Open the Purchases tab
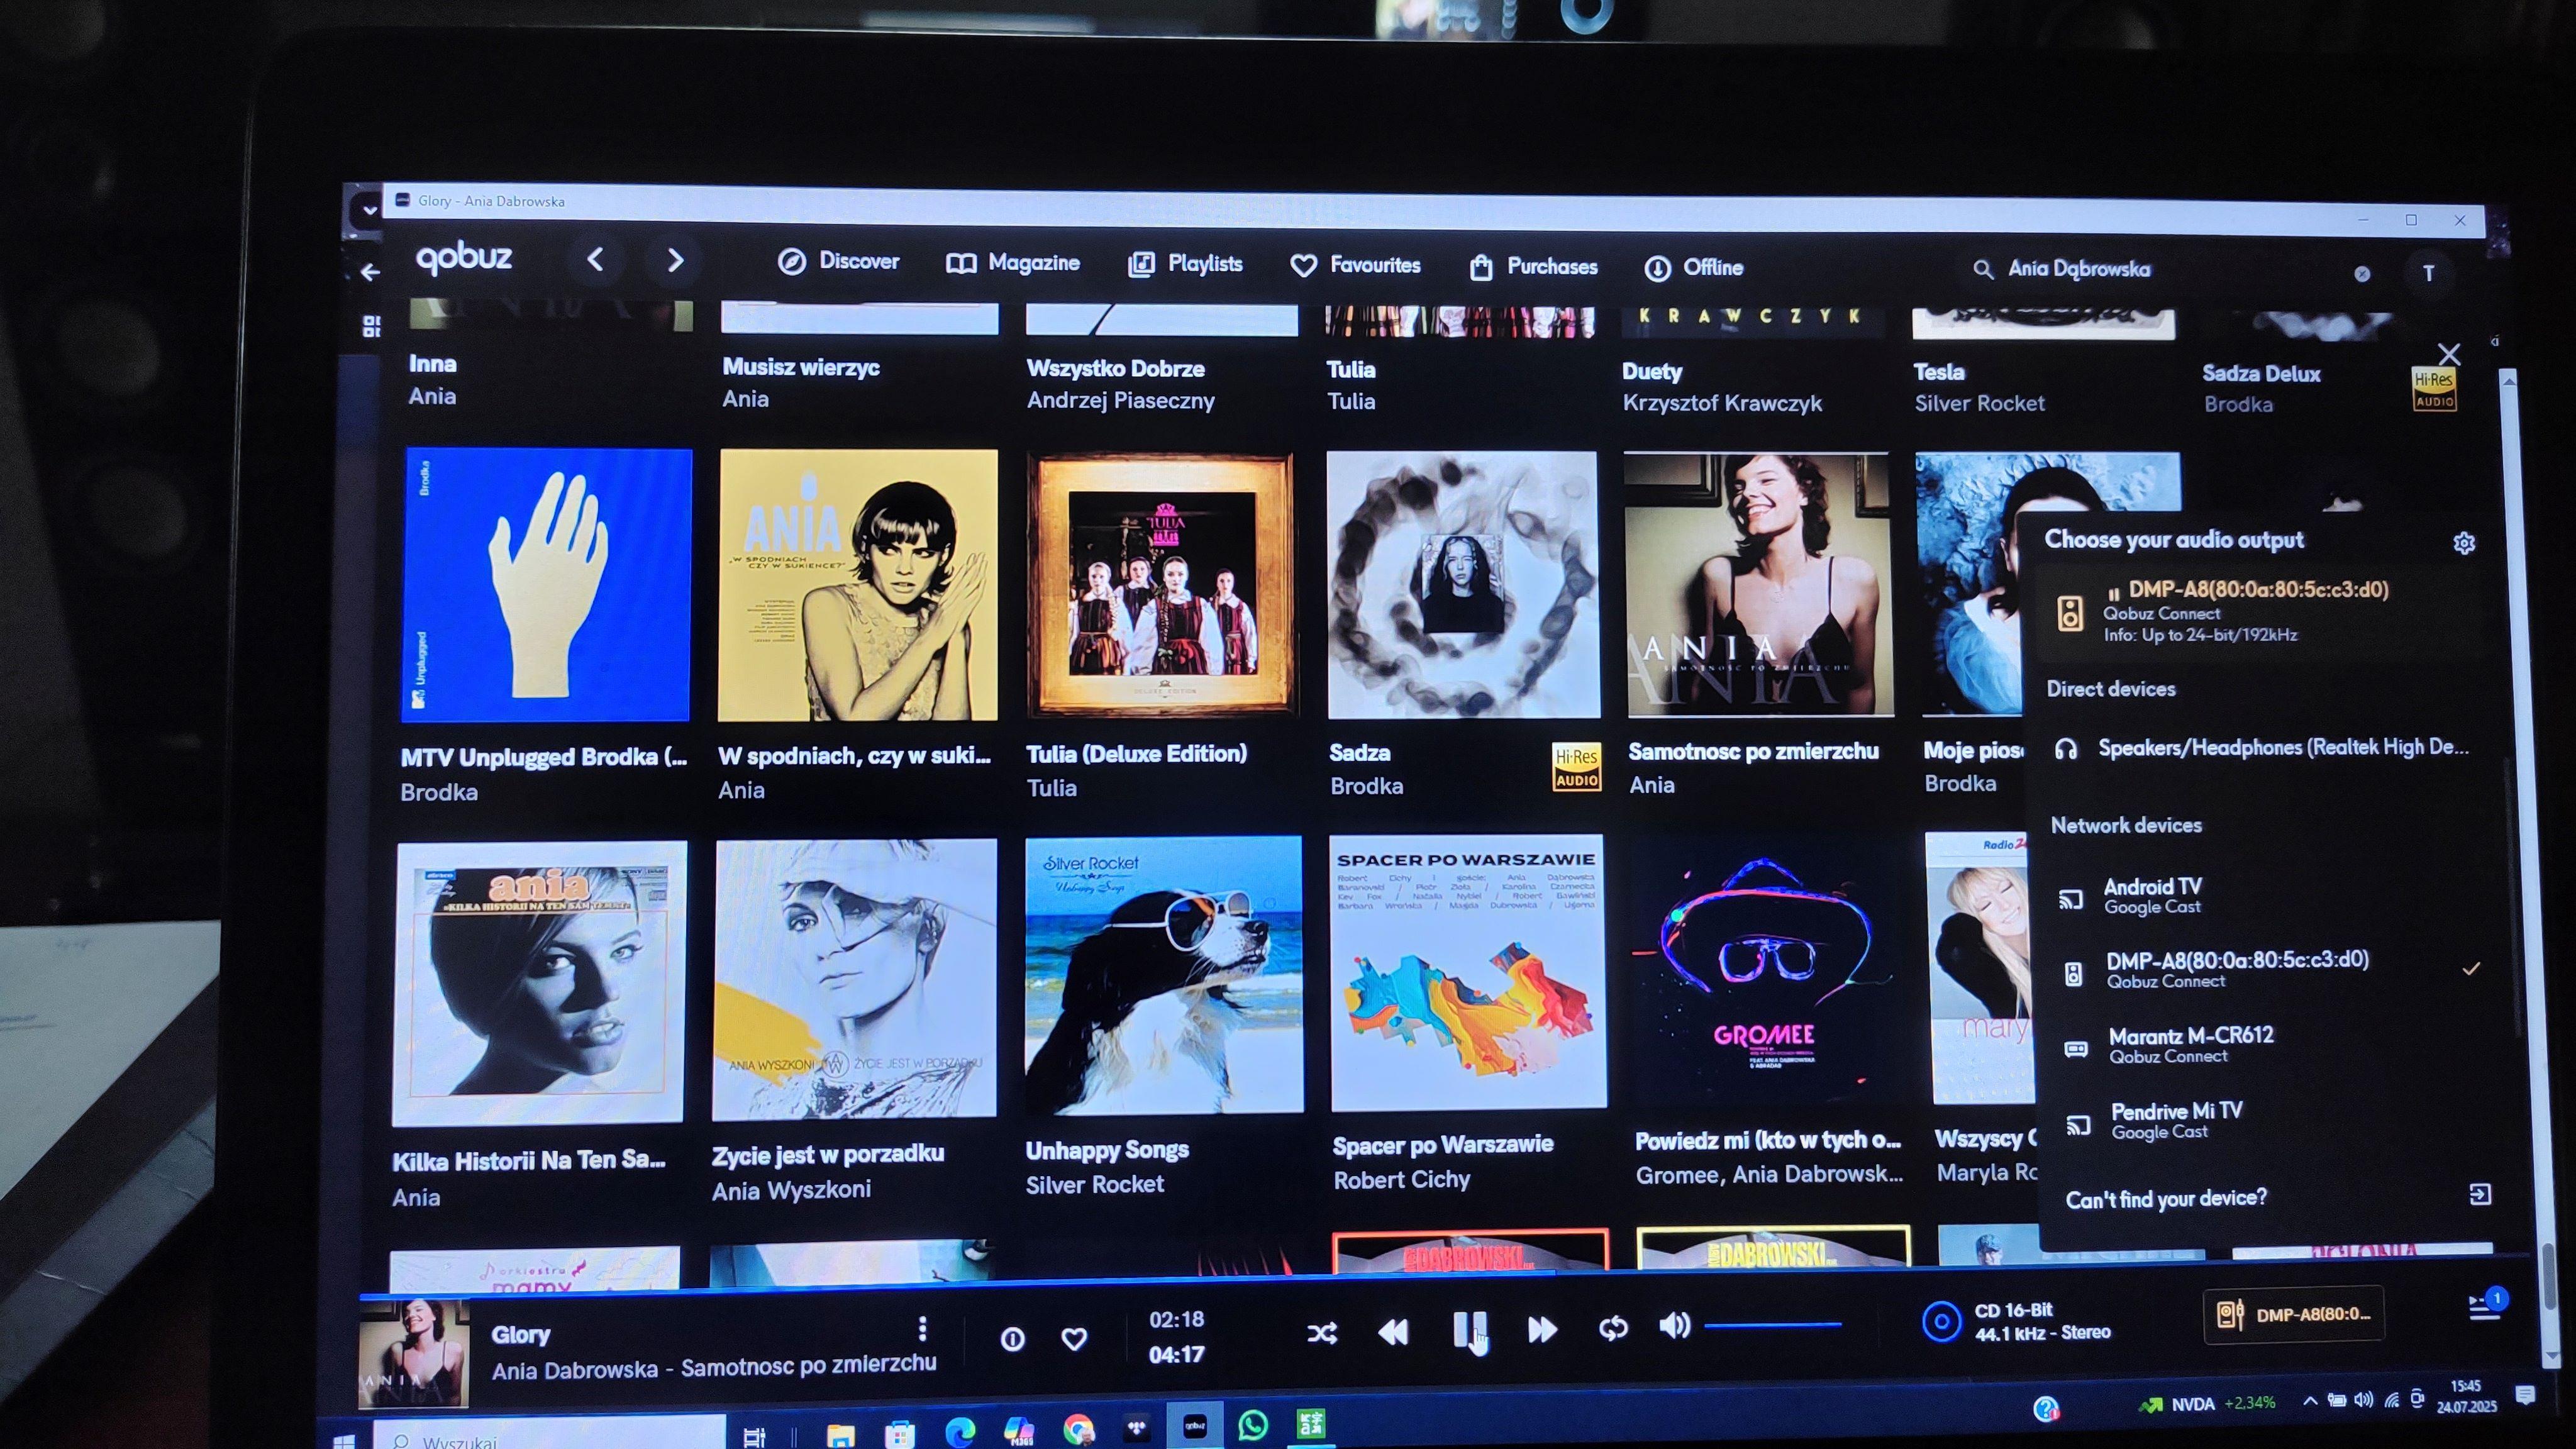2576x1449 pixels. click(x=1533, y=267)
